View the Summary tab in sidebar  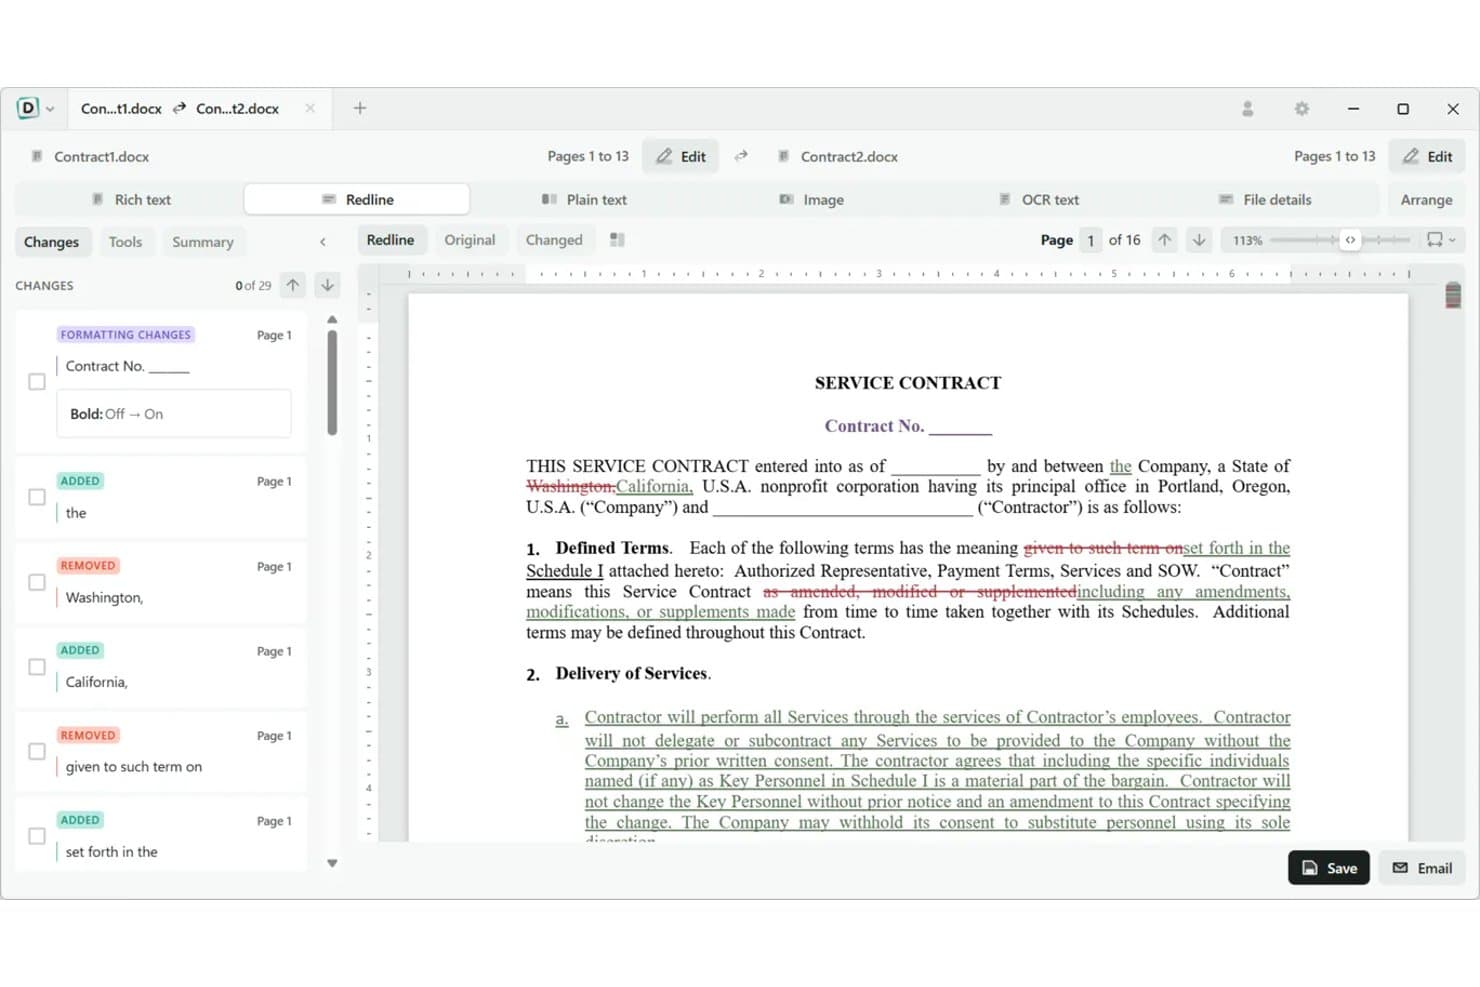pyautogui.click(x=203, y=242)
